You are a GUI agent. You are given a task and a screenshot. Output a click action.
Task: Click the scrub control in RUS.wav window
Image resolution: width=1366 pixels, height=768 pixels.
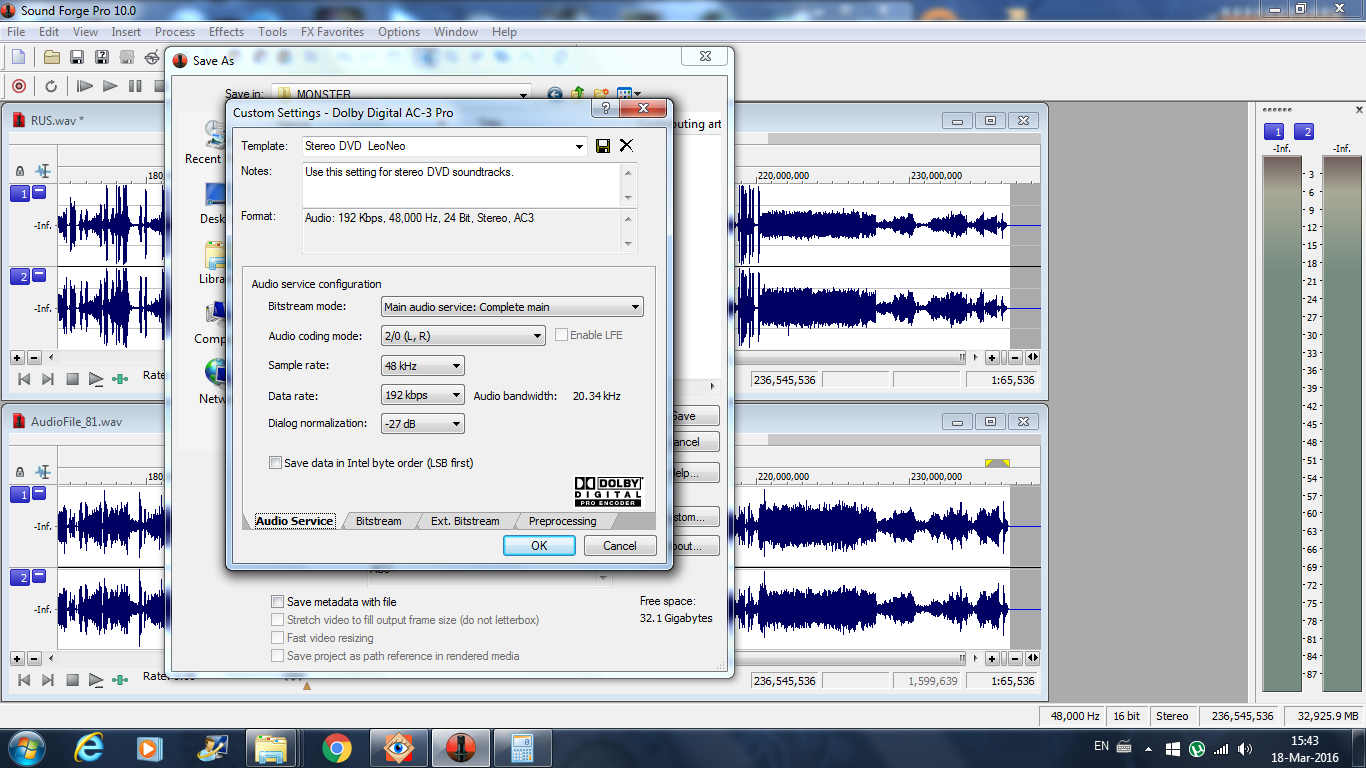coord(120,379)
